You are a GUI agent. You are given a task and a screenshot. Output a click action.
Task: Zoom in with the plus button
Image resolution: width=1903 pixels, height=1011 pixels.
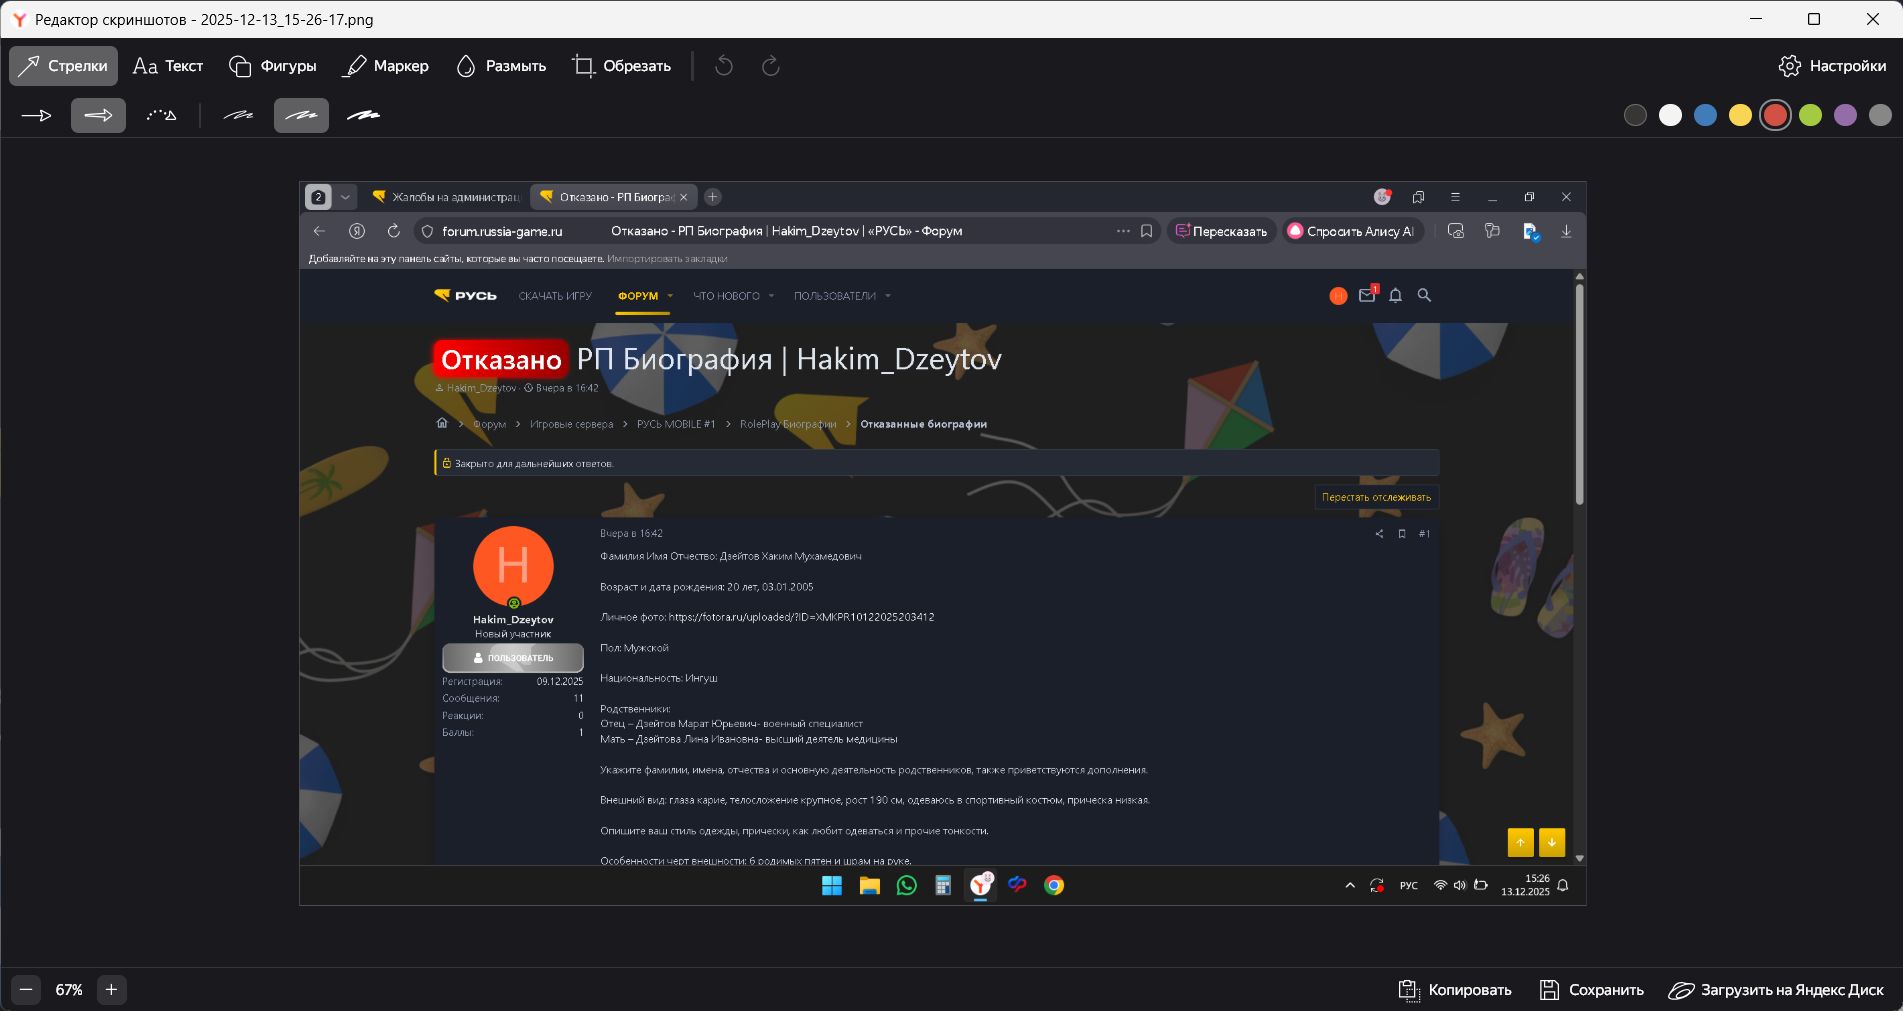111,990
